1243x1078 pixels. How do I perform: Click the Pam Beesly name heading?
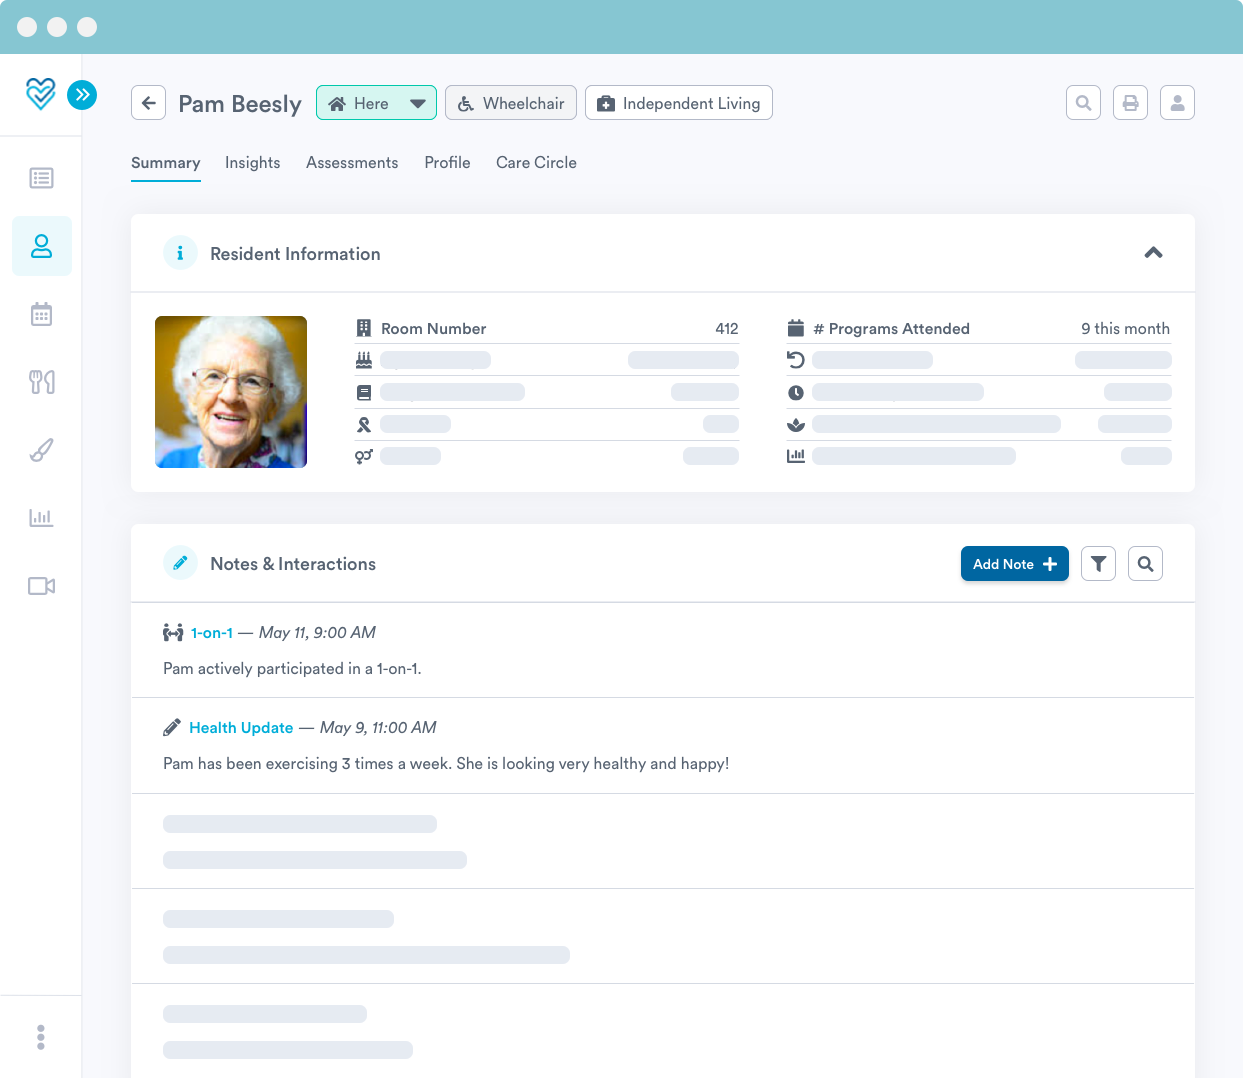[x=240, y=104]
